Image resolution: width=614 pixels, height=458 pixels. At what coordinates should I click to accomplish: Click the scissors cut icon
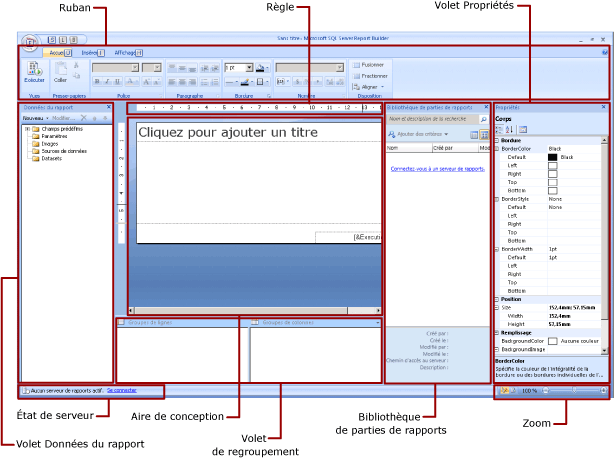76,65
